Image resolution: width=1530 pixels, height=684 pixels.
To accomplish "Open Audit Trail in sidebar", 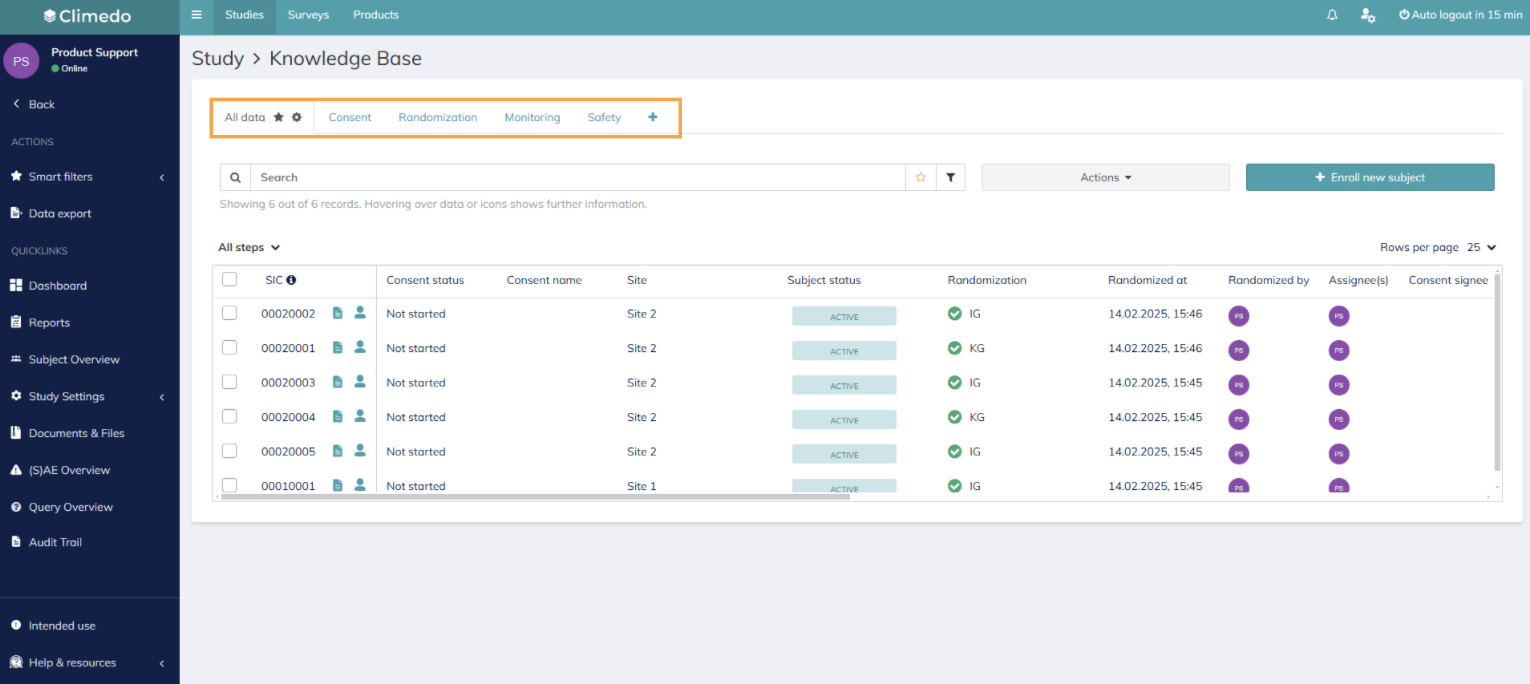I will pyautogui.click(x=55, y=542).
